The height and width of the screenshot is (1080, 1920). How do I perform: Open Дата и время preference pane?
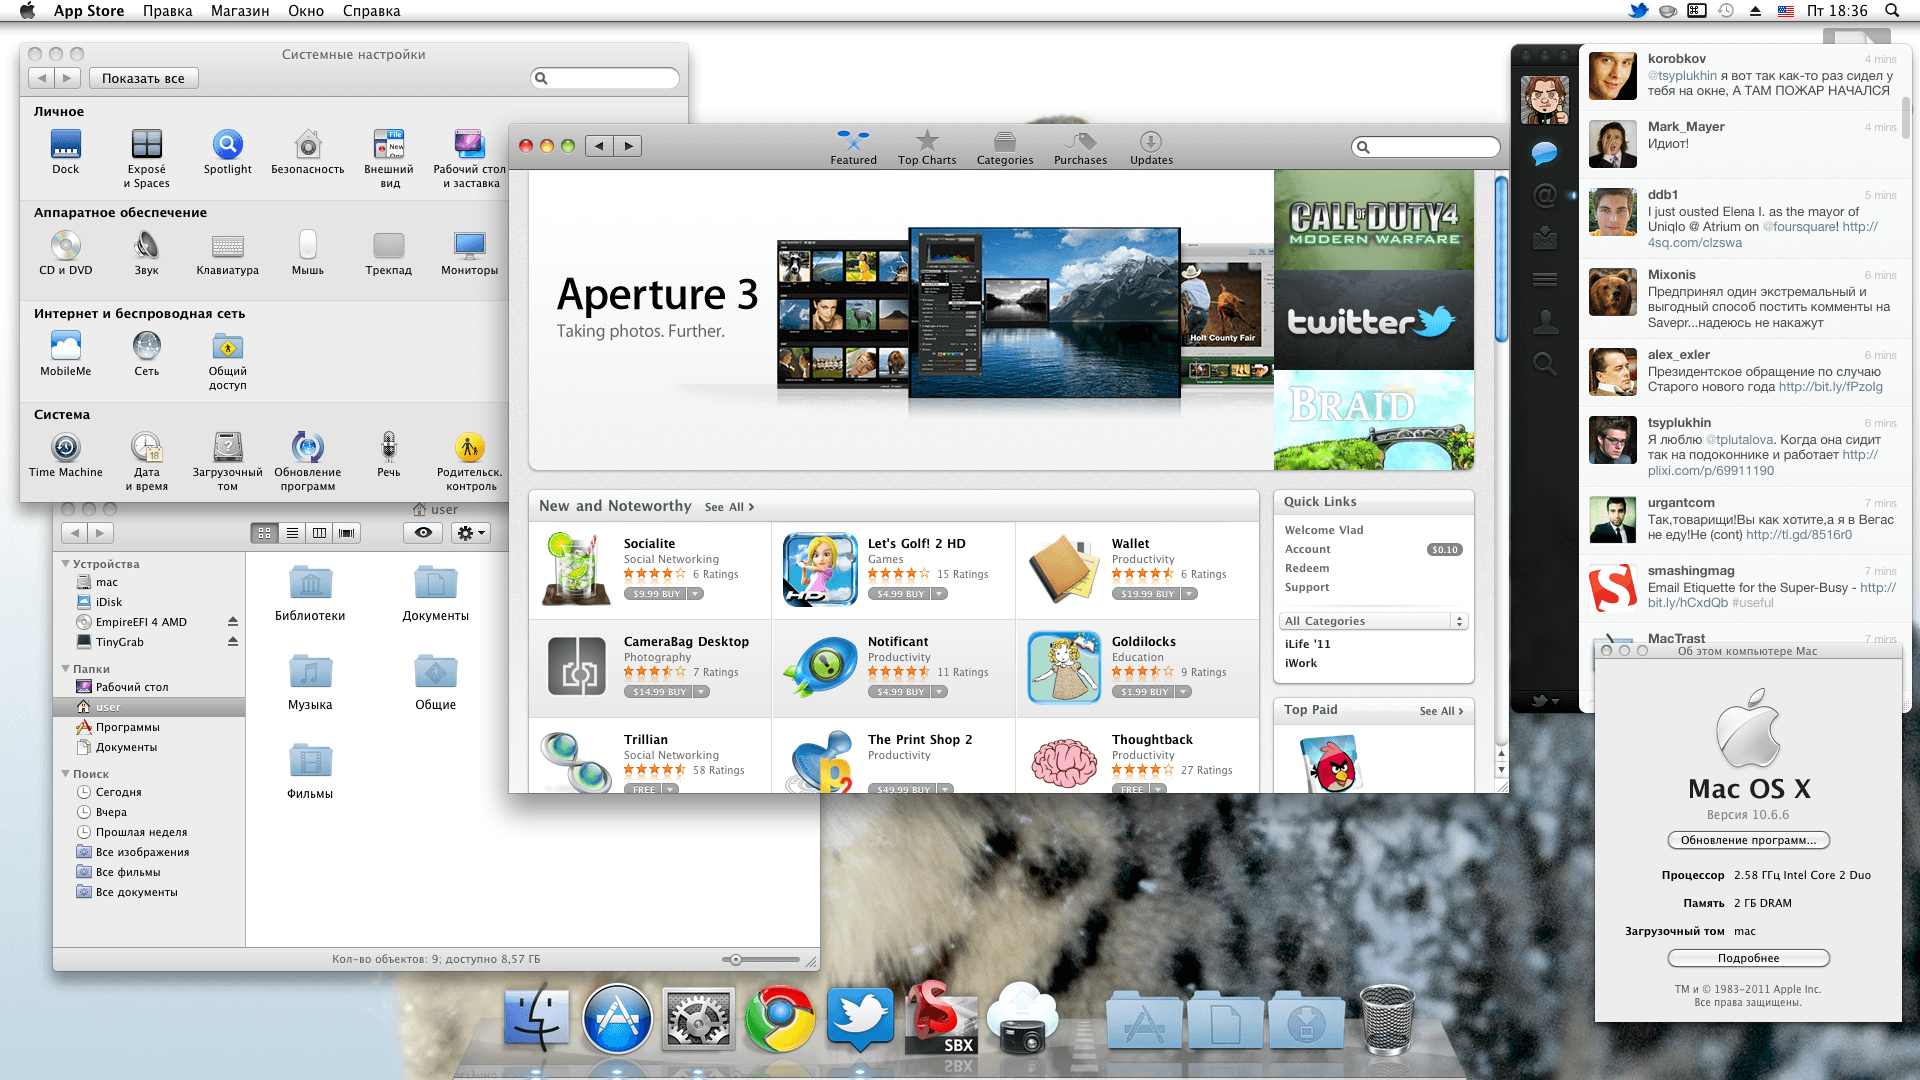coord(146,461)
